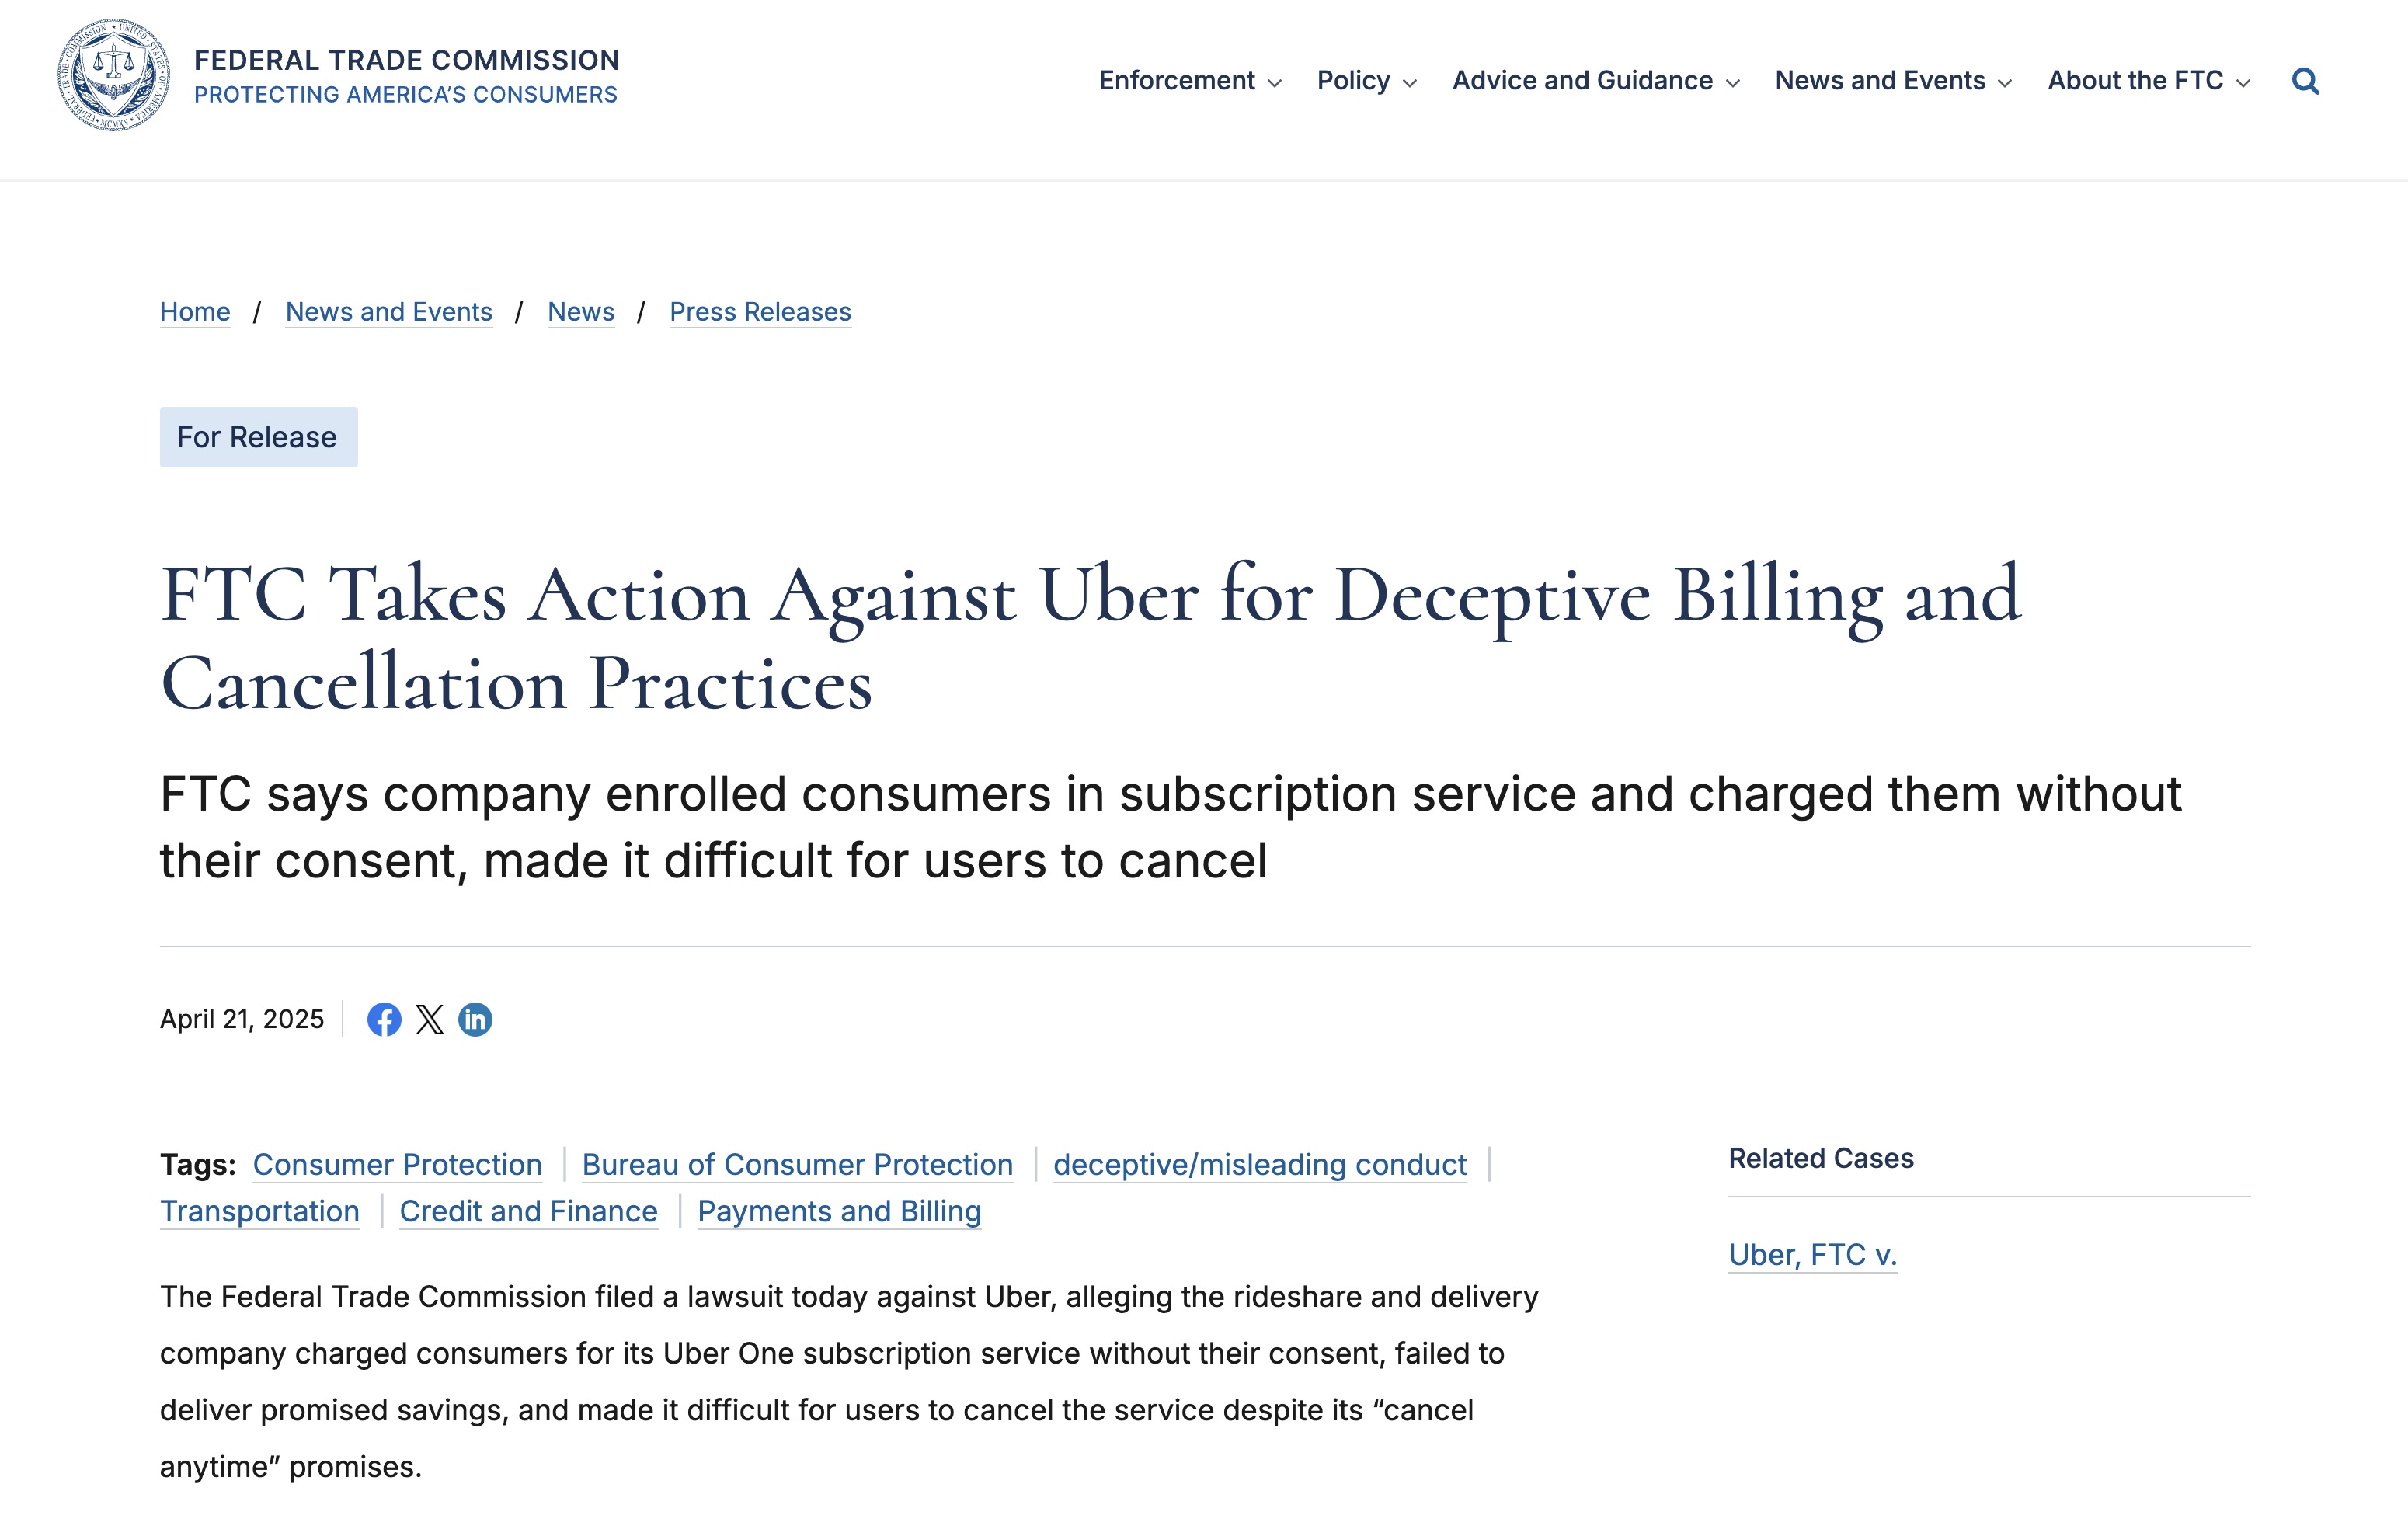Viewport: 2408px width, 1522px height.
Task: Follow the News breadcrumb link
Action: [581, 312]
